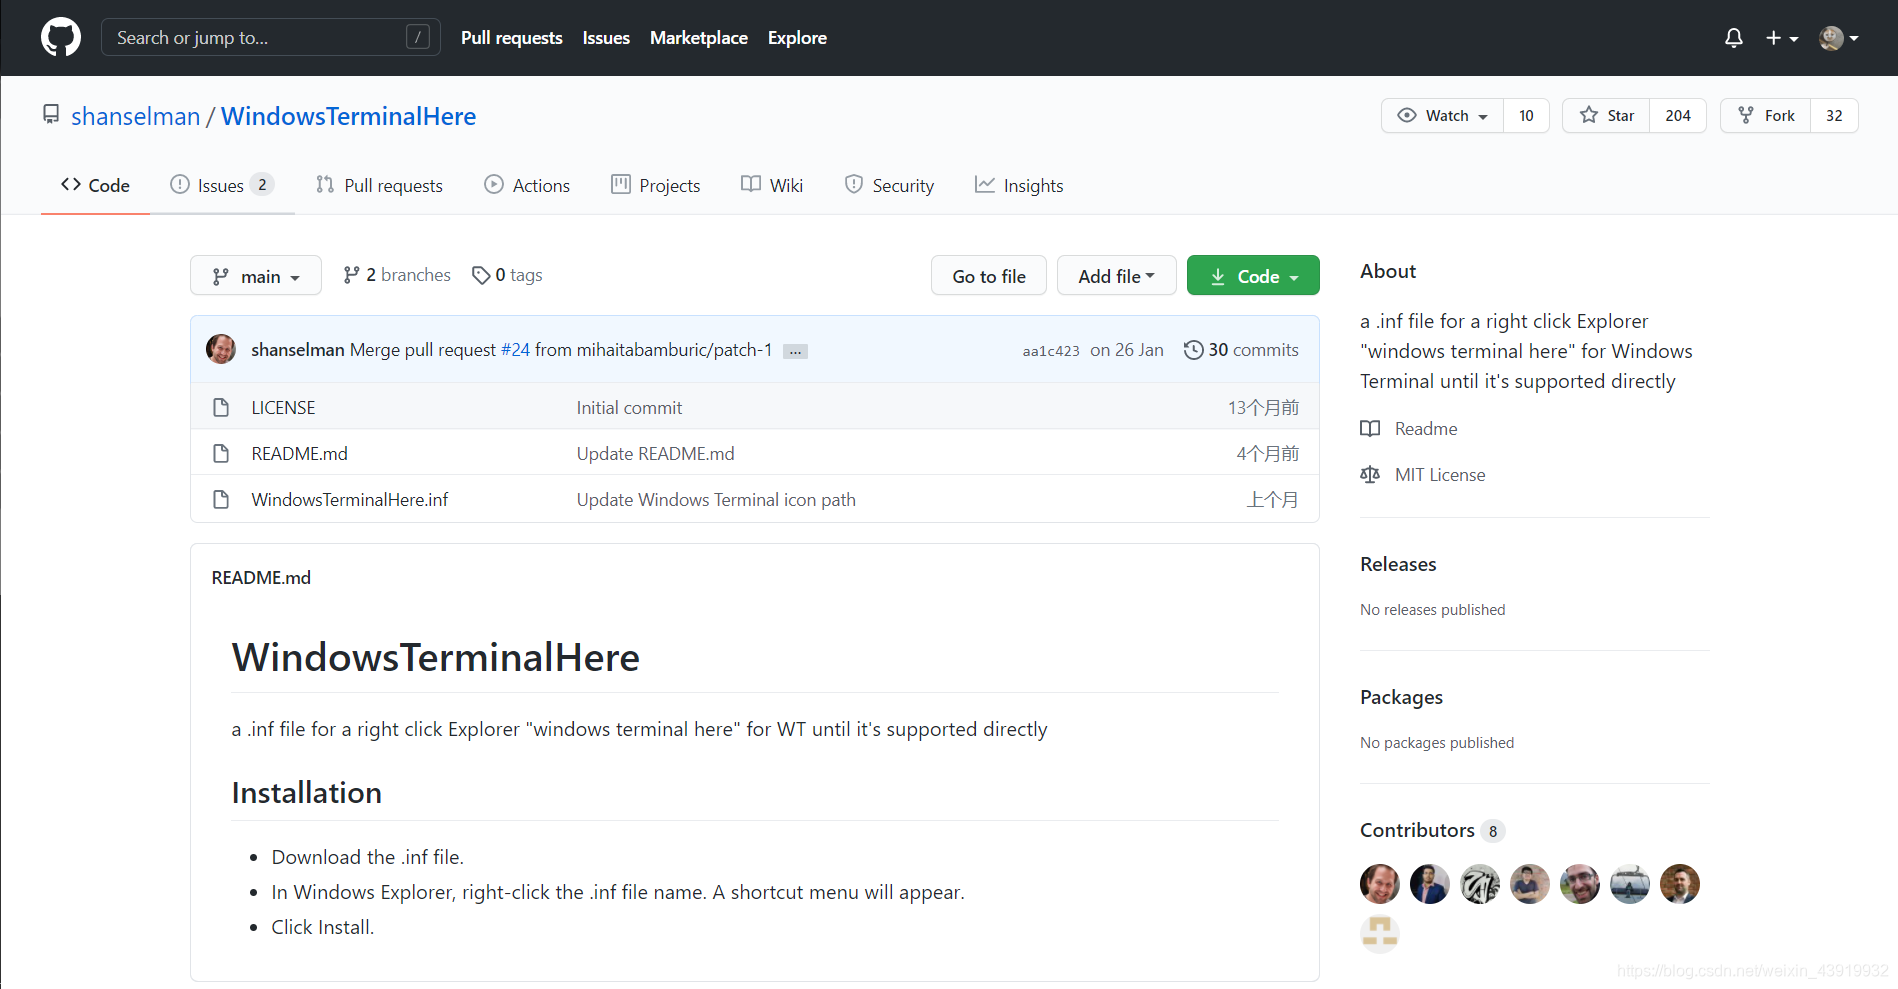Open the notifications bell

tap(1734, 38)
